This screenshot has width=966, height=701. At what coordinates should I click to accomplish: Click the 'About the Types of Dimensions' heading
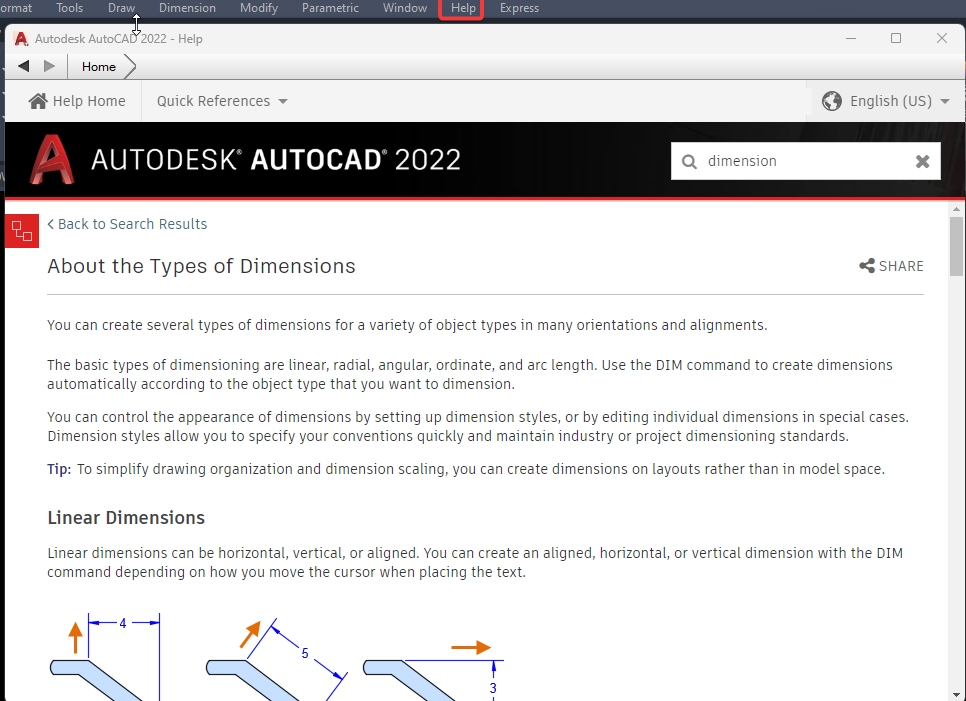(x=201, y=266)
